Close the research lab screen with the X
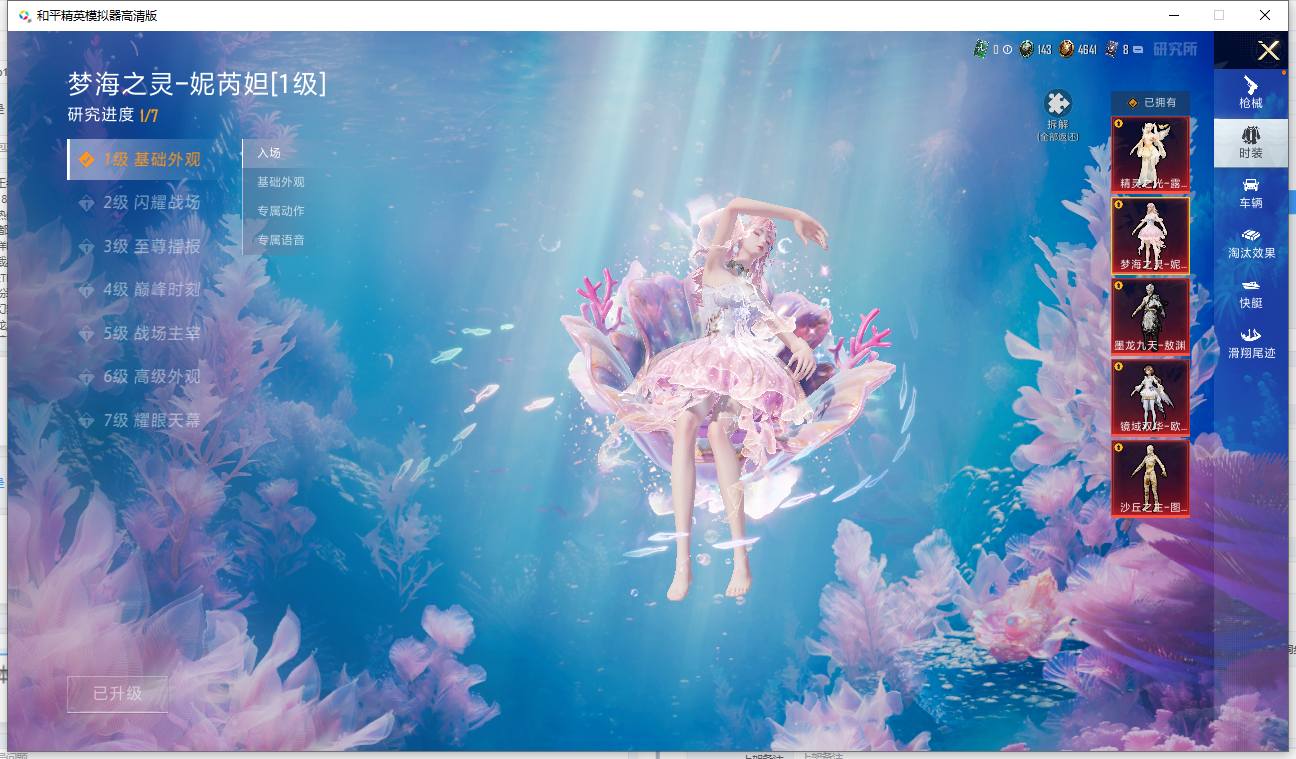Screen dimensions: 1296x759 pyautogui.click(x=1268, y=51)
